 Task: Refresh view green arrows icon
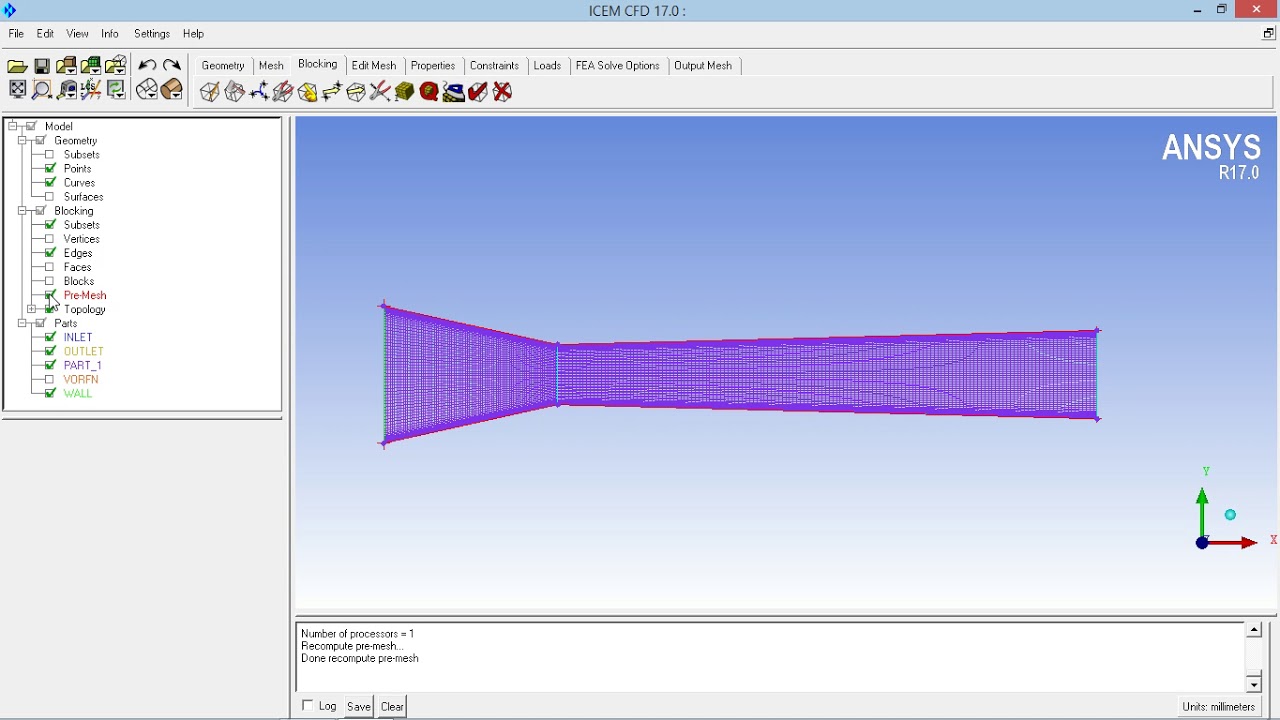click(116, 90)
